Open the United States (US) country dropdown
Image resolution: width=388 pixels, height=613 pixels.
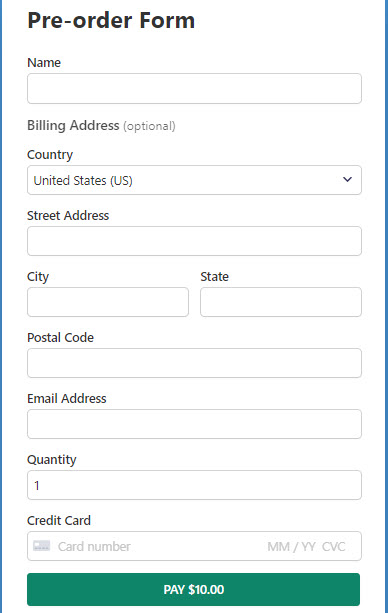tap(194, 180)
